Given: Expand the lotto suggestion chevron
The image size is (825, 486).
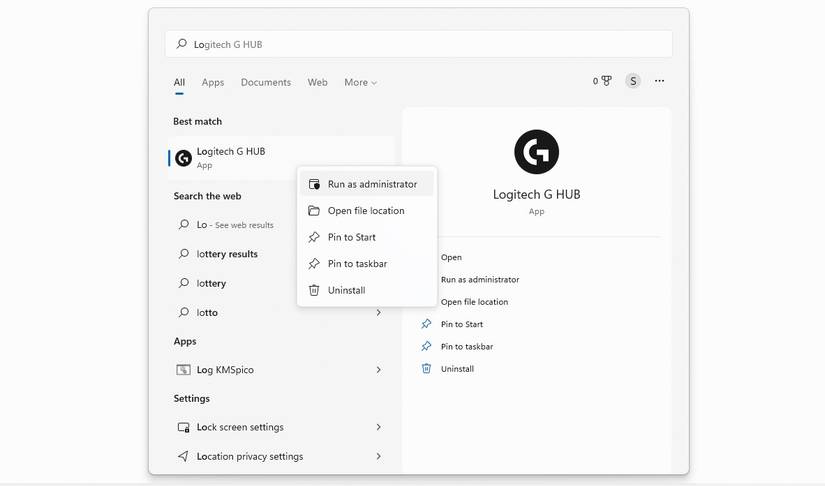Looking at the screenshot, I should pyautogui.click(x=378, y=313).
